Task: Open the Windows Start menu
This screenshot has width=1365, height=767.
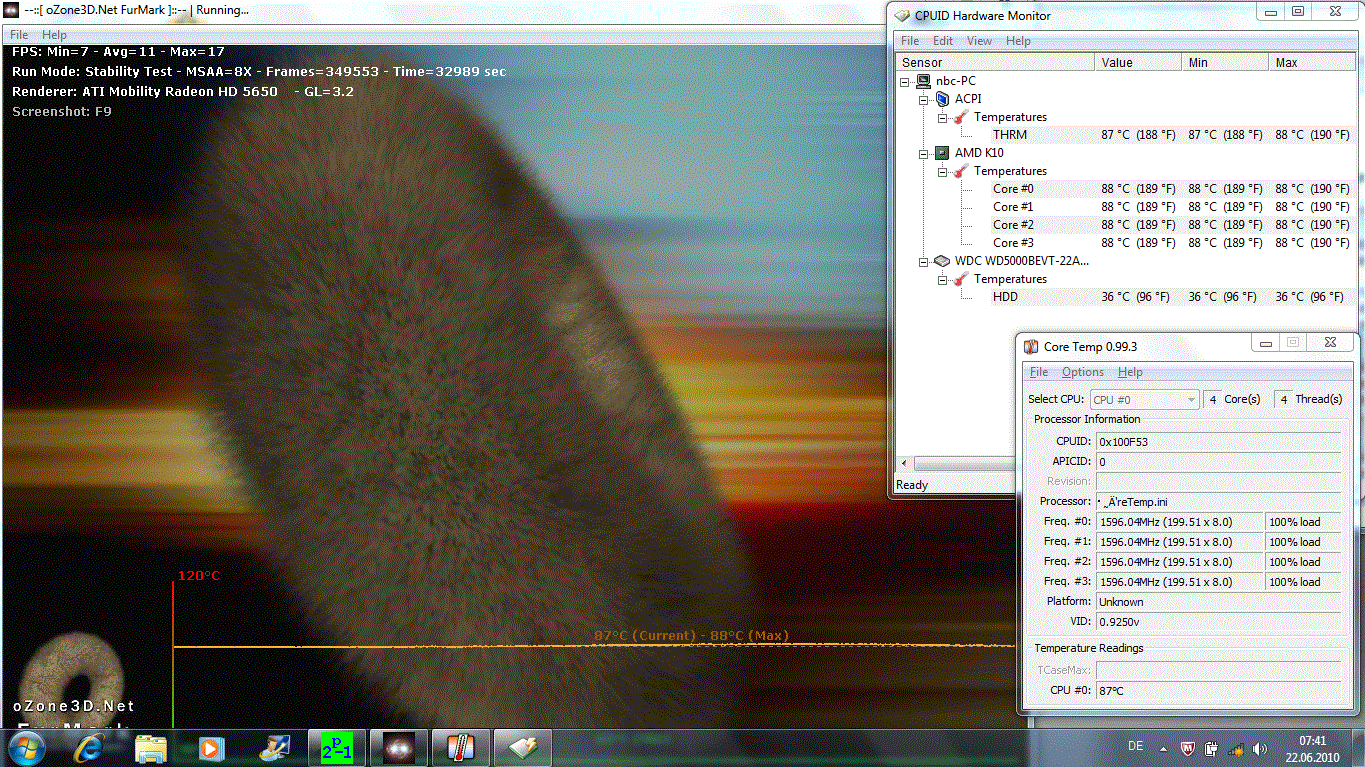Action: tap(27, 747)
